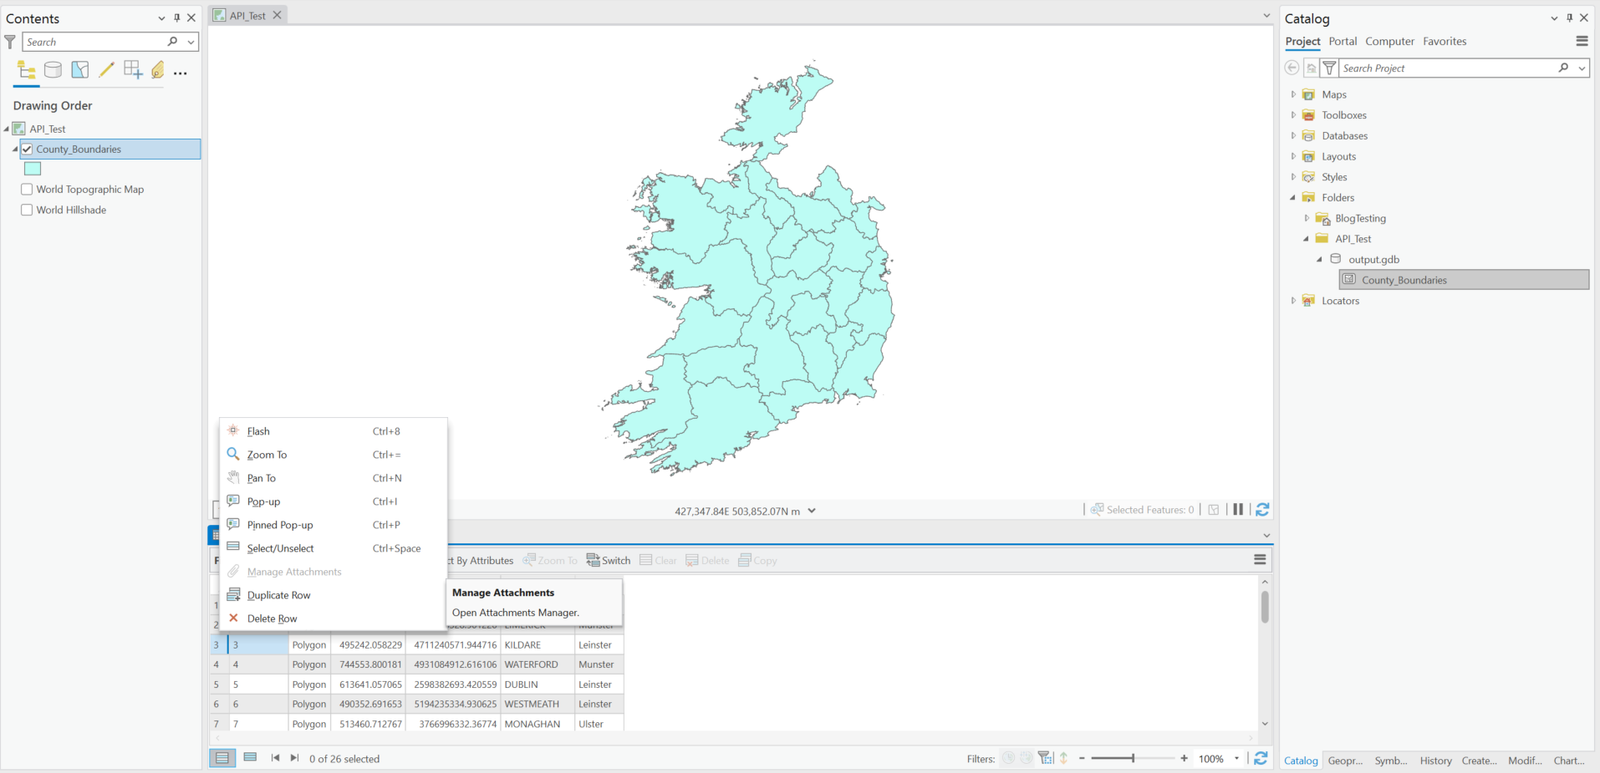Pause map drawing with pause icon

pyautogui.click(x=1238, y=509)
